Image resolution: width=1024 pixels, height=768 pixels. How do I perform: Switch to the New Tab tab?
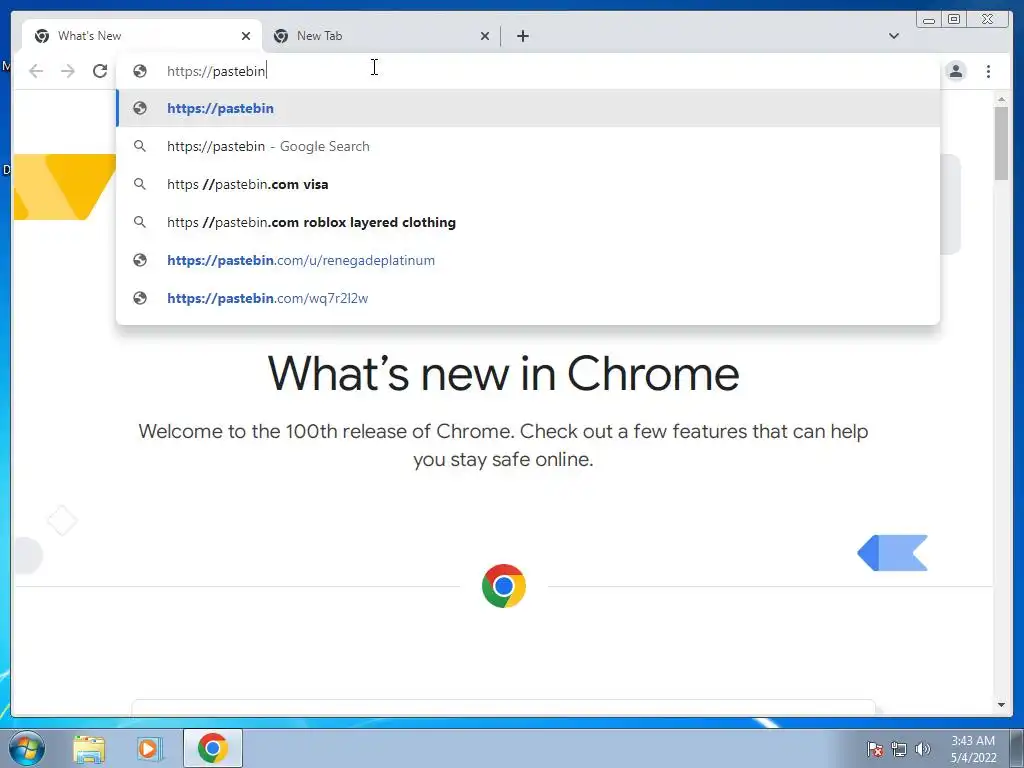tap(381, 36)
